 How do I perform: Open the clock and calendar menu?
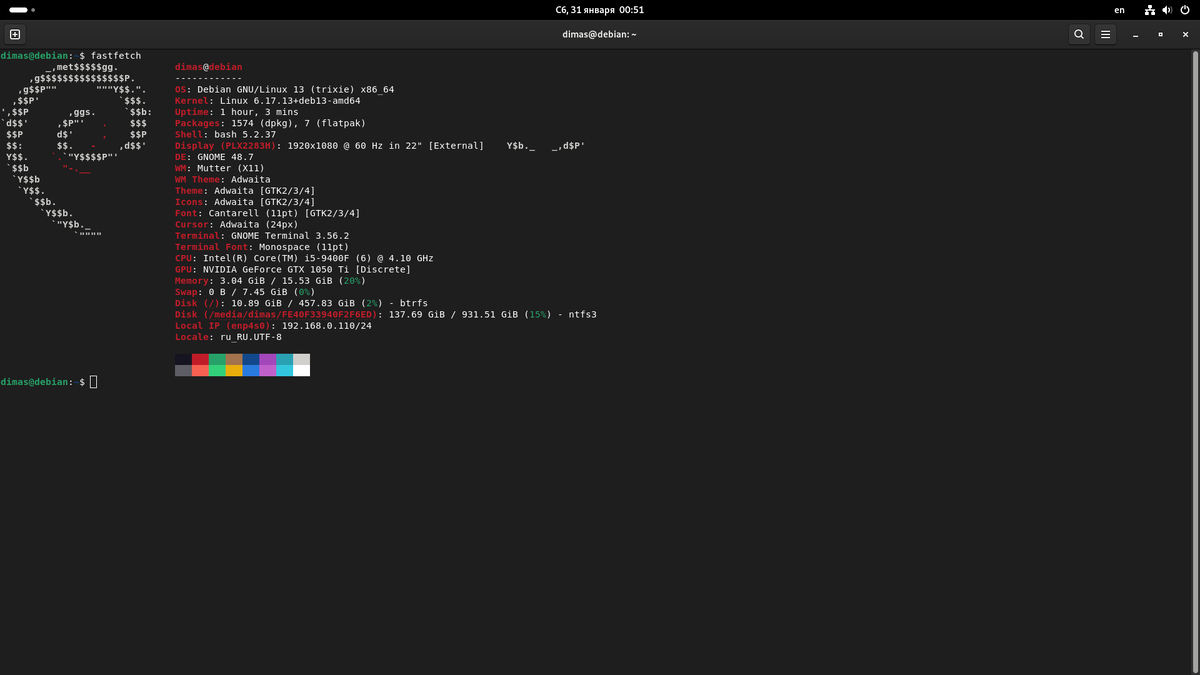click(x=599, y=10)
